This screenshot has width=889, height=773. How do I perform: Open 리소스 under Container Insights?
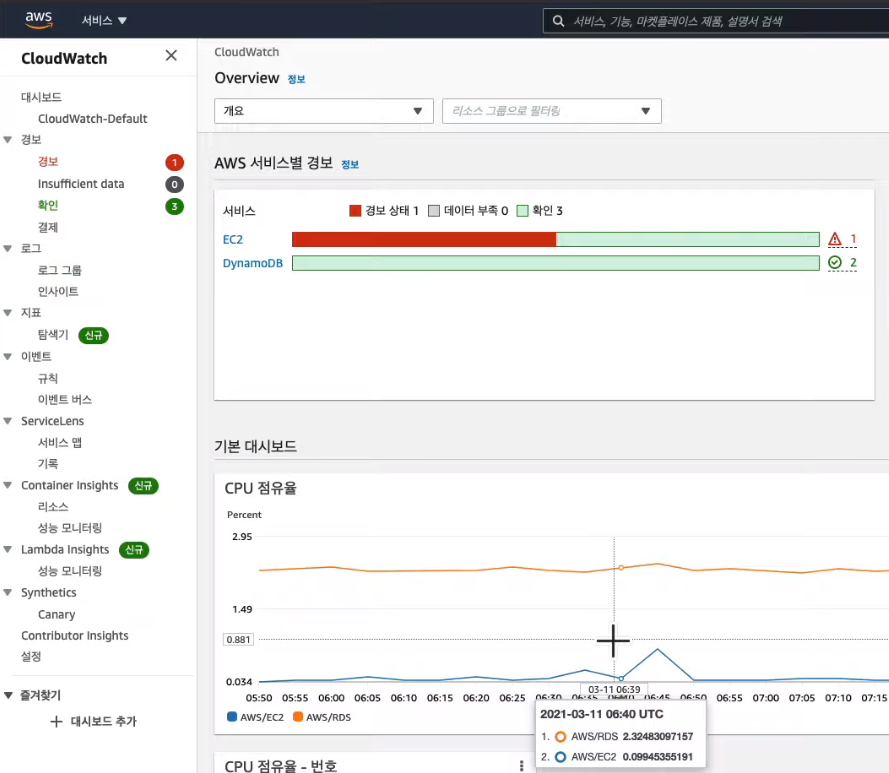(x=53, y=506)
